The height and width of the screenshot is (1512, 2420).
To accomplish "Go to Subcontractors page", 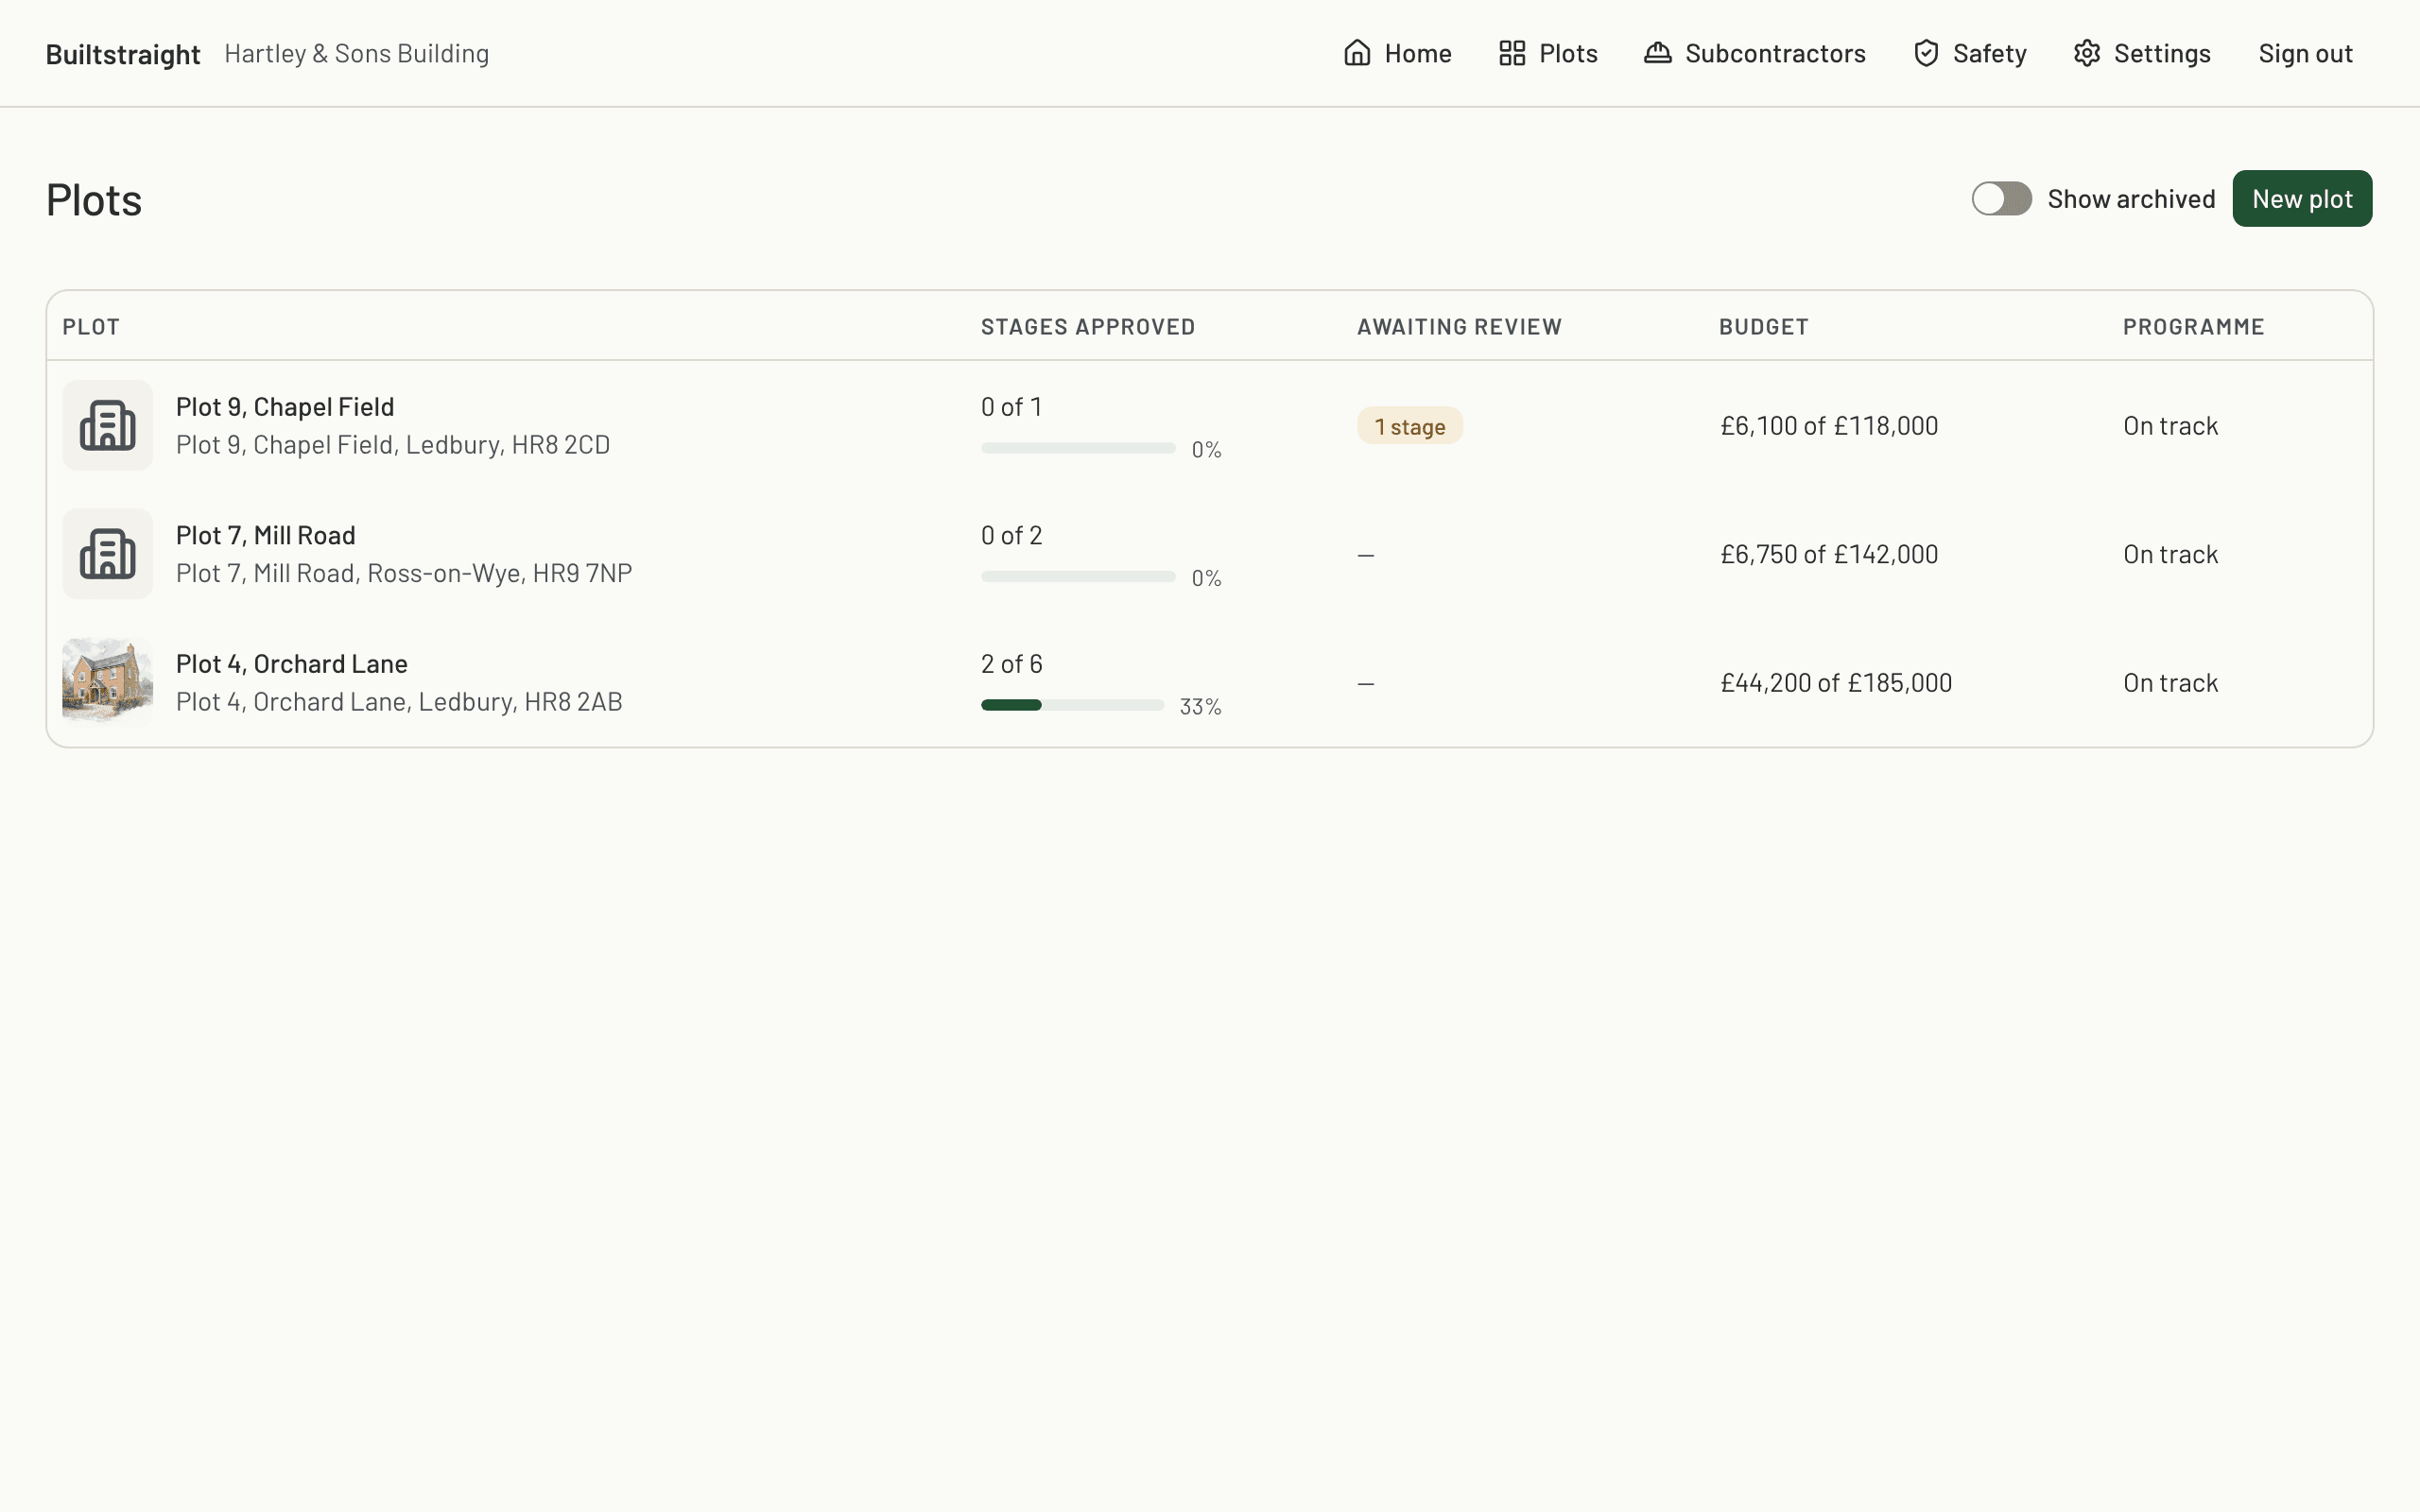I will coord(1755,53).
